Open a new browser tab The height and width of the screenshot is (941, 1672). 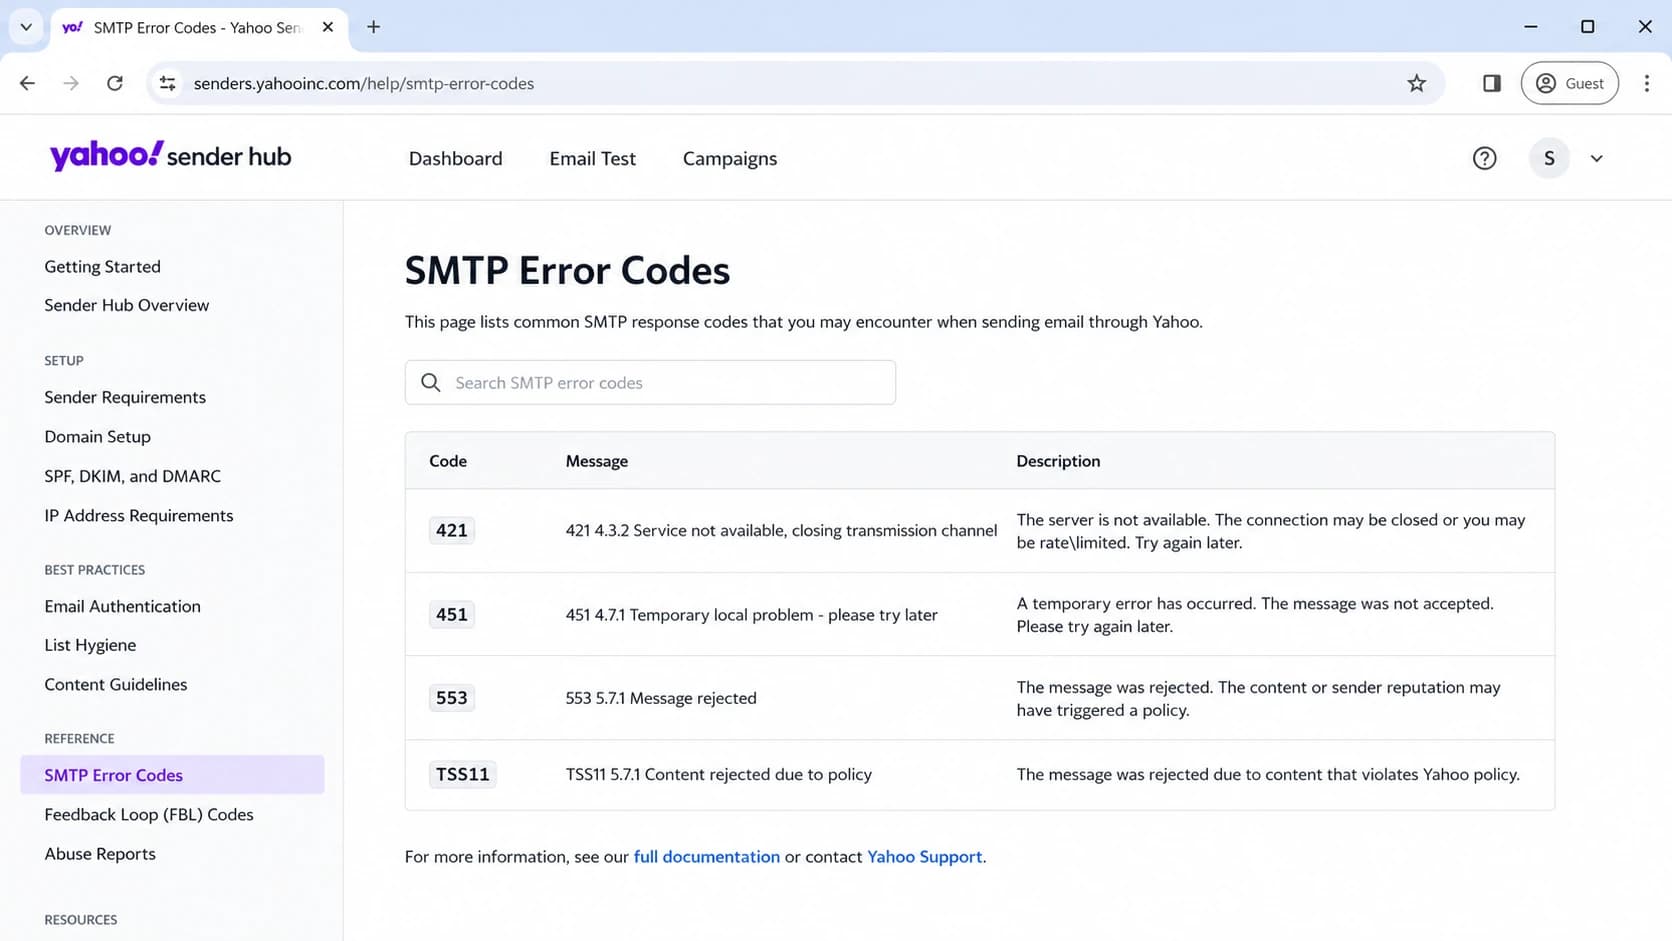point(373,27)
